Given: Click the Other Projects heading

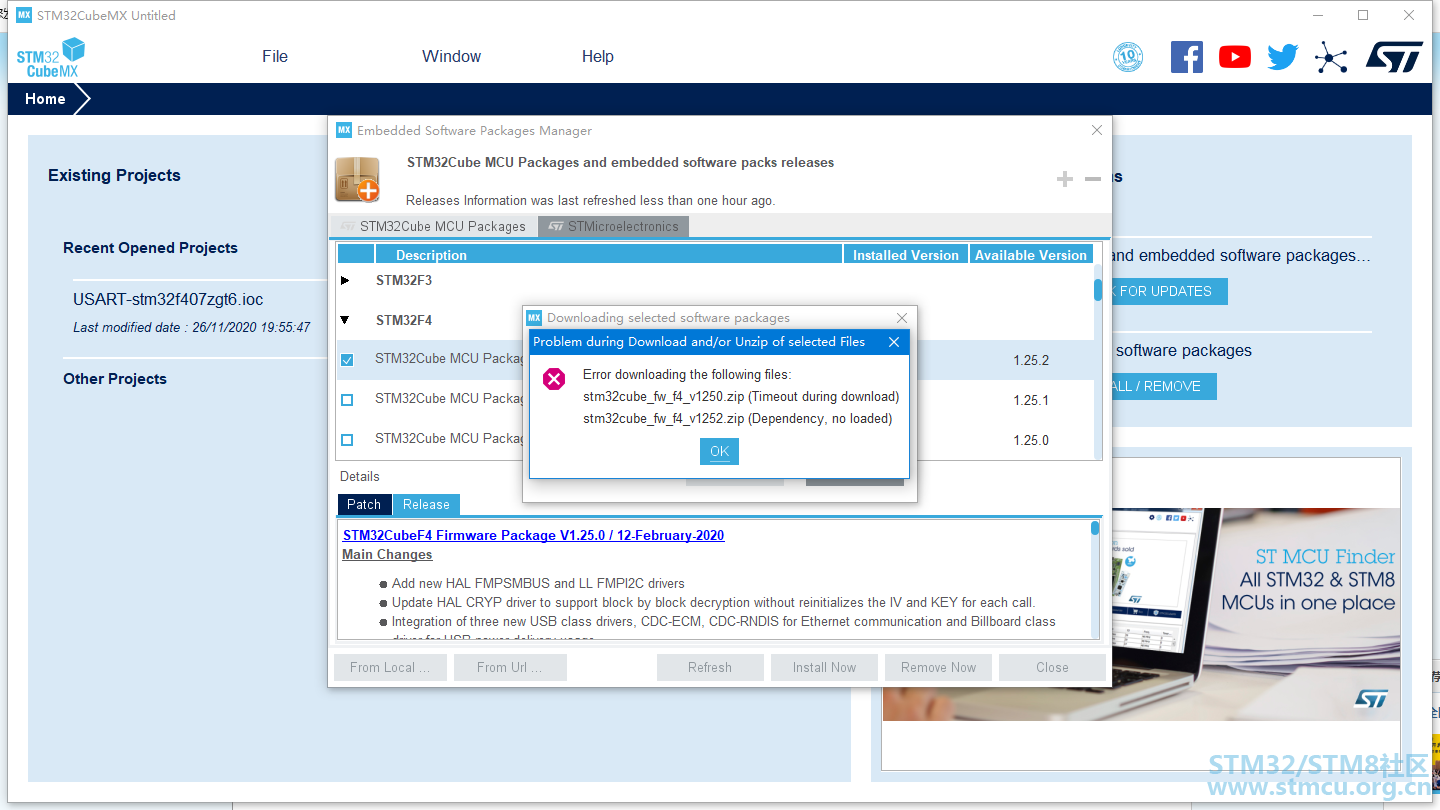Looking at the screenshot, I should click(115, 379).
